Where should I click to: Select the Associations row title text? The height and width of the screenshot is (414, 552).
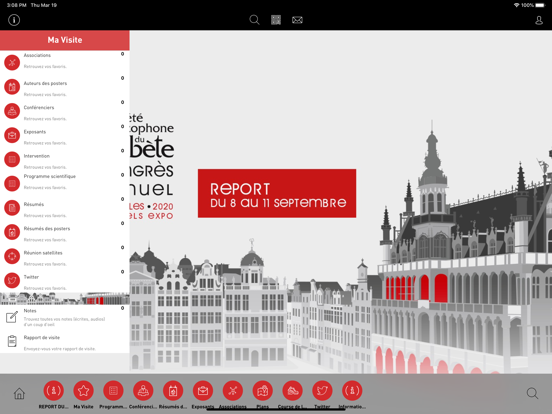(37, 55)
